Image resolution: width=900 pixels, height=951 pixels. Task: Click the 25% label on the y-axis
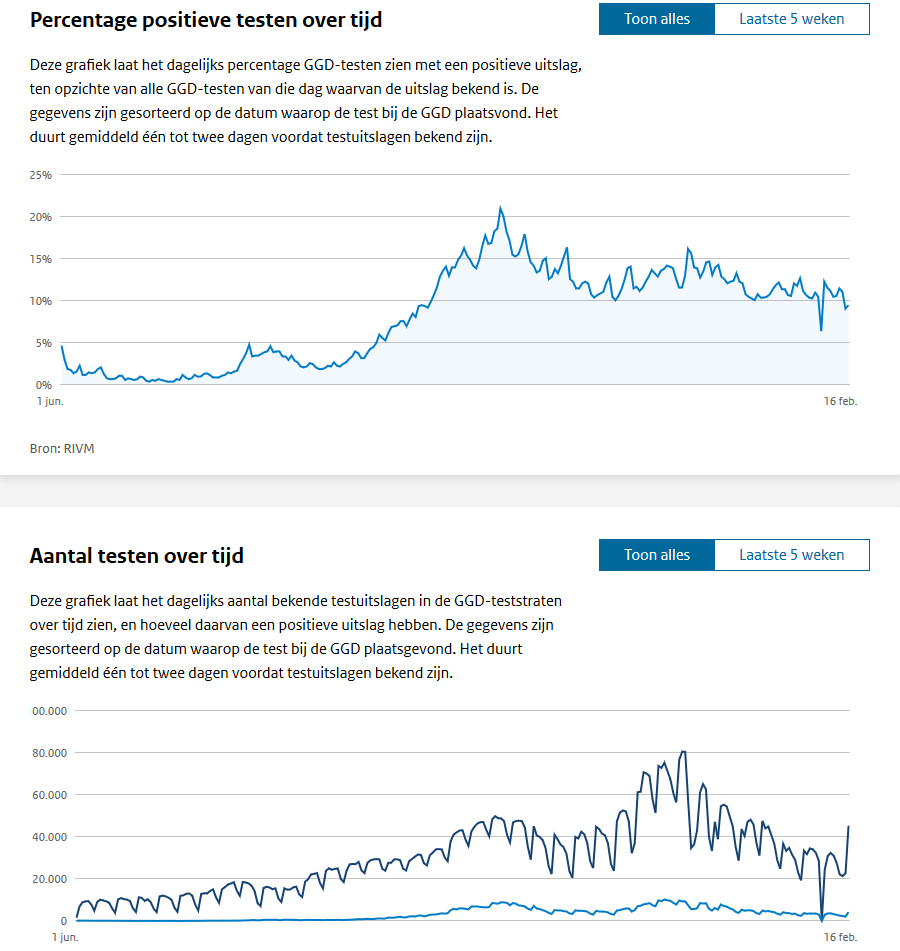(x=41, y=175)
